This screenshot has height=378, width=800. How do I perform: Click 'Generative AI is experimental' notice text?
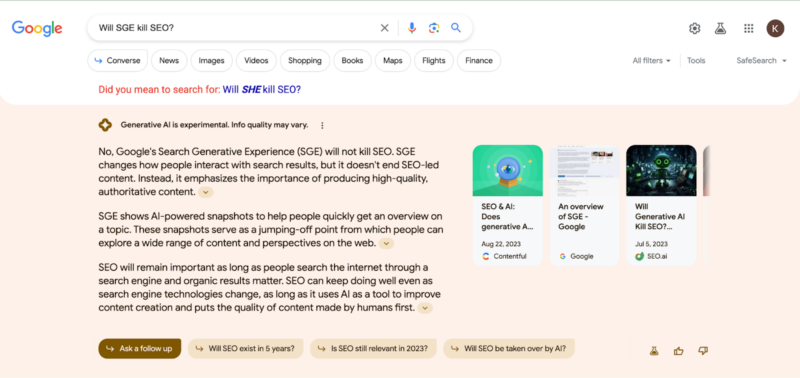214,125
